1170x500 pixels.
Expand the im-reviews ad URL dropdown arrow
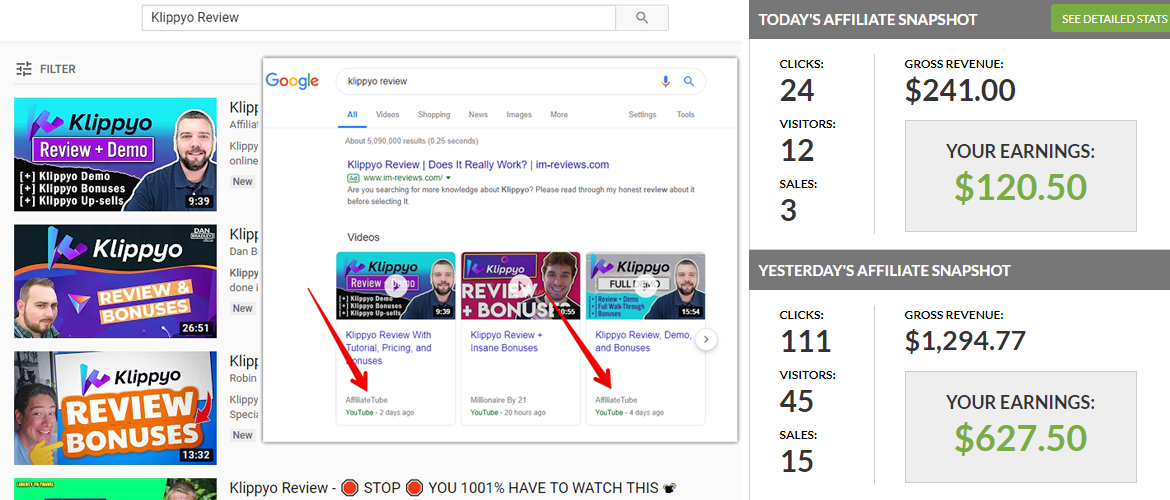[x=448, y=178]
